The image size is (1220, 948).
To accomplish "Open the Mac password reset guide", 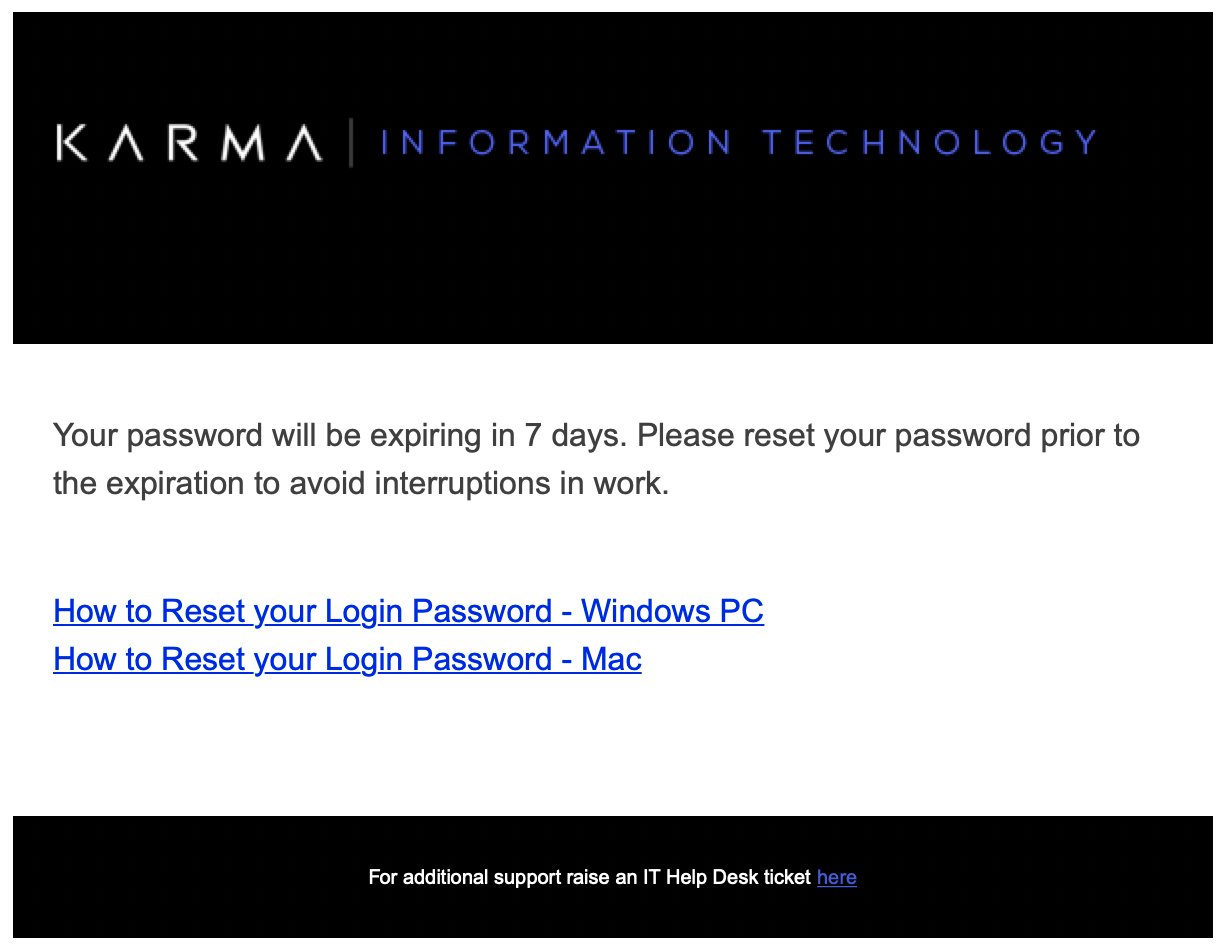I will [347, 659].
